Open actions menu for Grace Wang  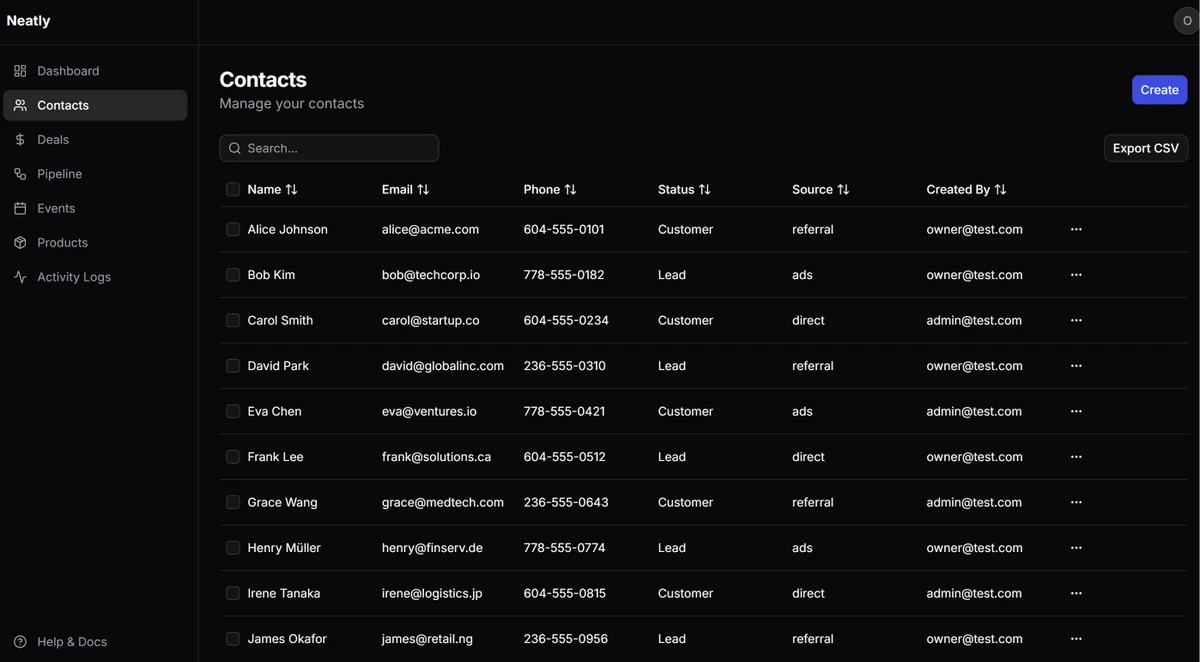coord(1076,502)
